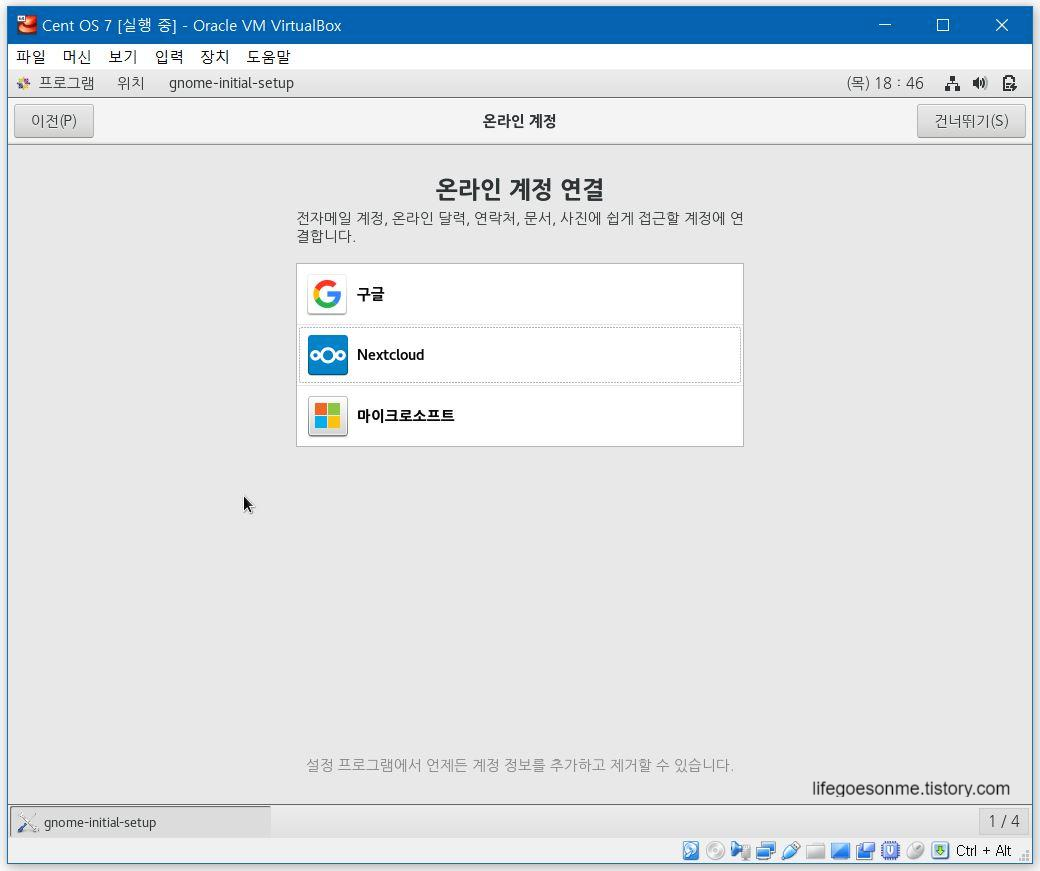Click VirtualBox CPU chip status icon
This screenshot has width=1040, height=871.
pyautogui.click(x=890, y=850)
